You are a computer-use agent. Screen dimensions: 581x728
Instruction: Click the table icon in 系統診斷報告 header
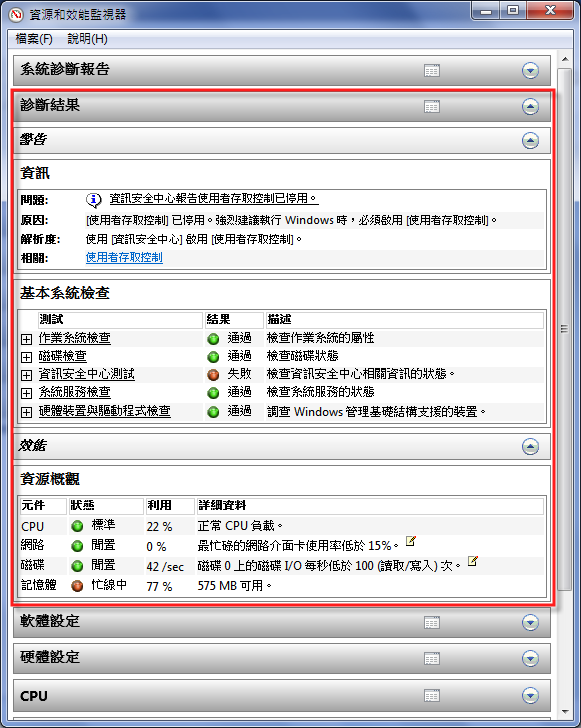point(431,71)
